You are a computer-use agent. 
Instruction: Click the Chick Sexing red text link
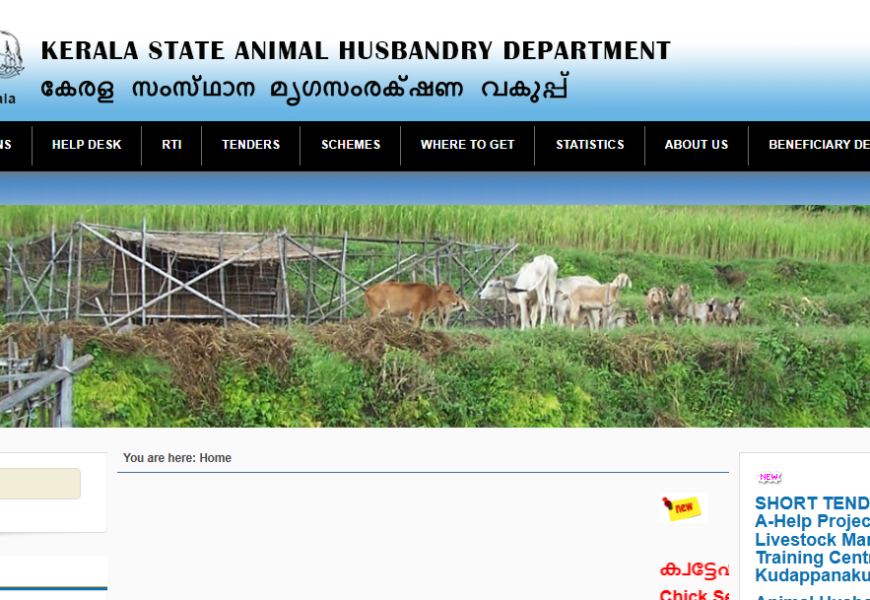coord(694,594)
